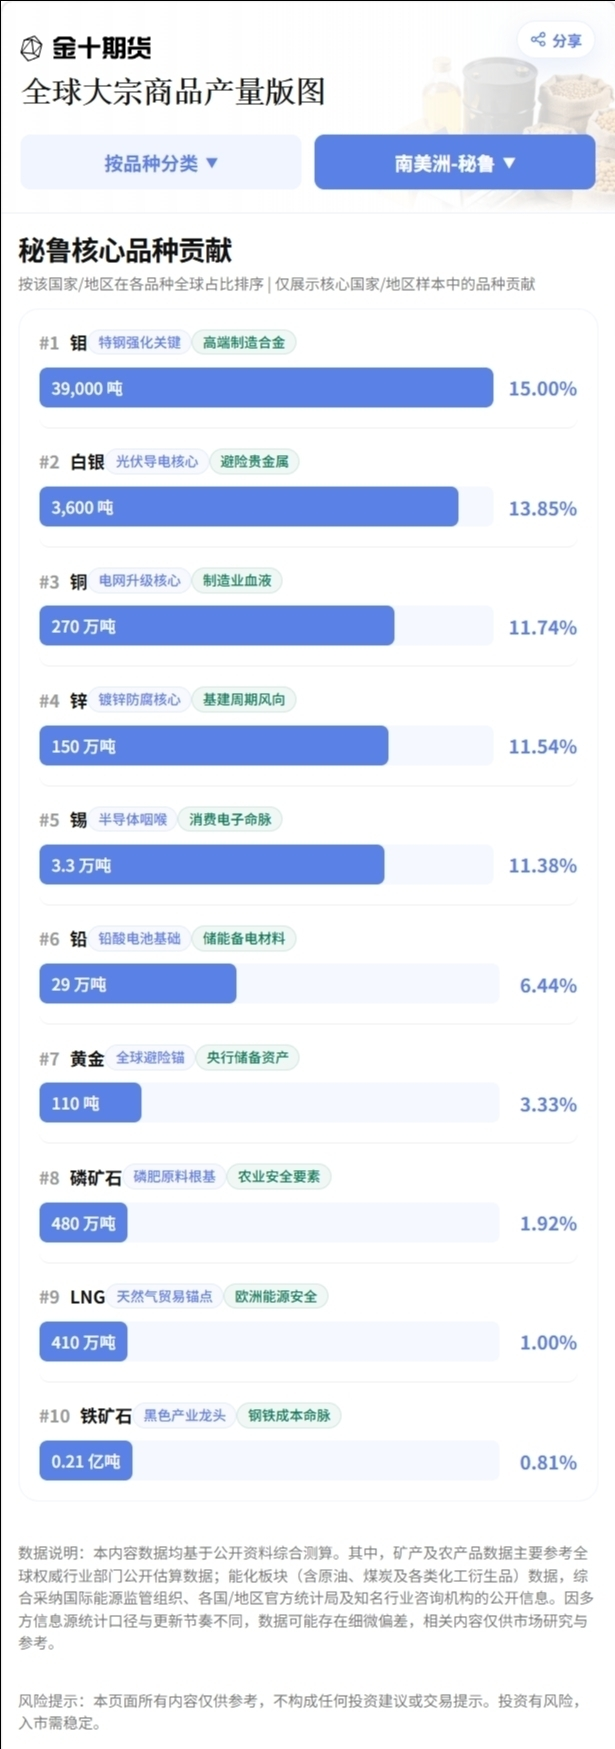The height and width of the screenshot is (1749, 615).
Task: Click the share icon at top right
Action: click(538, 40)
